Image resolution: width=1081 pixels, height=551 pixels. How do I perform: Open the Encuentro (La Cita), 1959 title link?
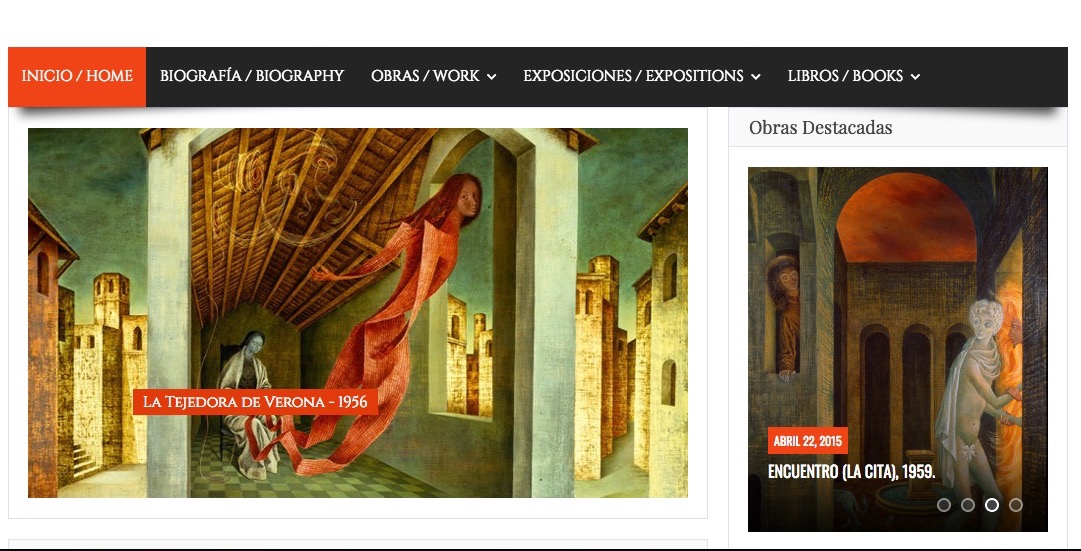click(851, 472)
